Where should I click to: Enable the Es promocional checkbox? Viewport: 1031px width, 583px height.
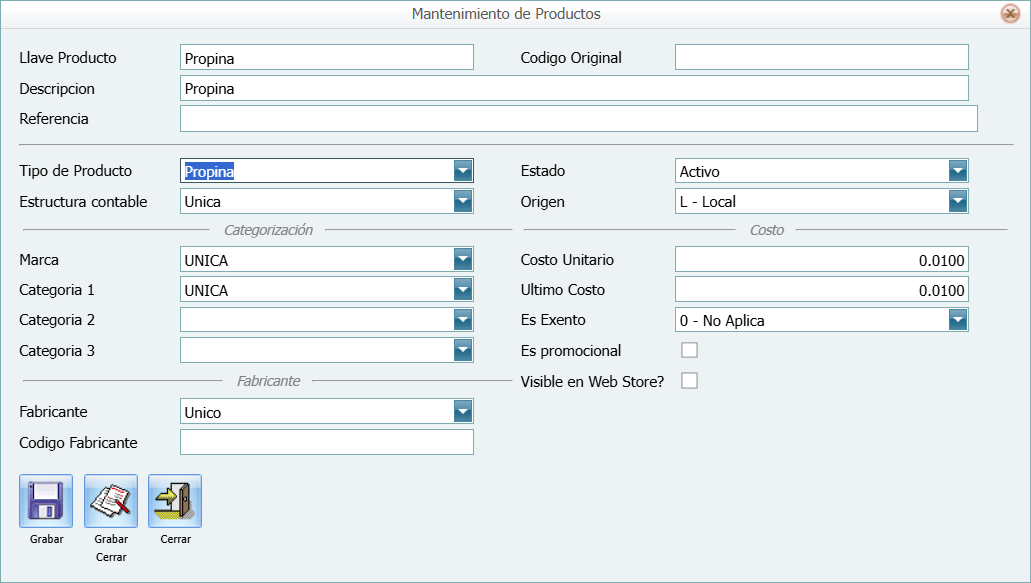[689, 350]
